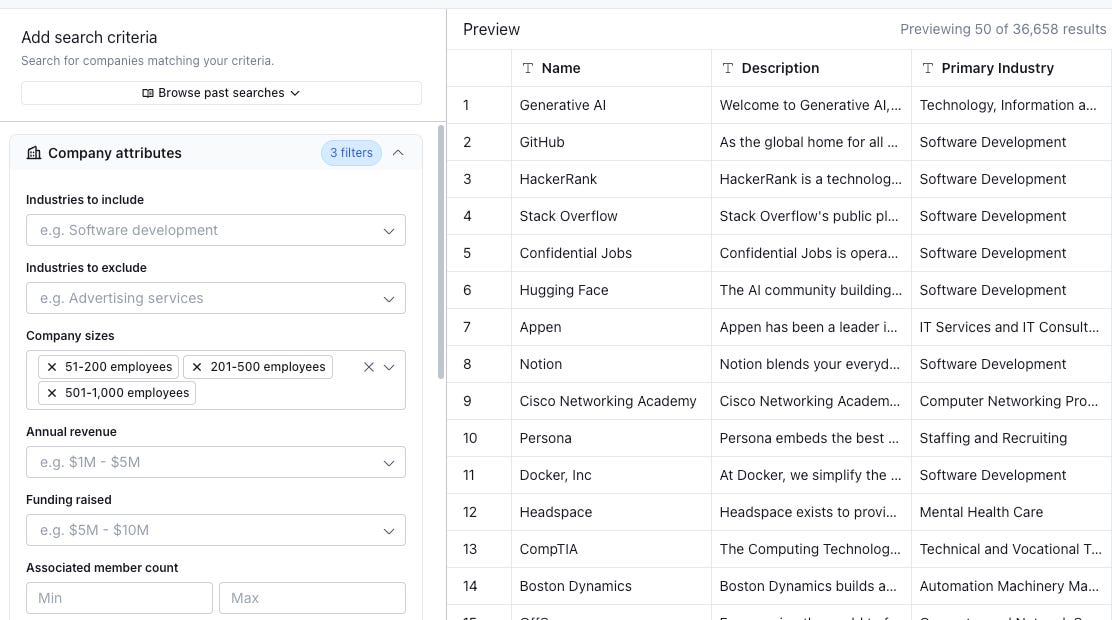Select the HackerRank name cell
The height and width of the screenshot is (620, 1112).
tap(611, 179)
